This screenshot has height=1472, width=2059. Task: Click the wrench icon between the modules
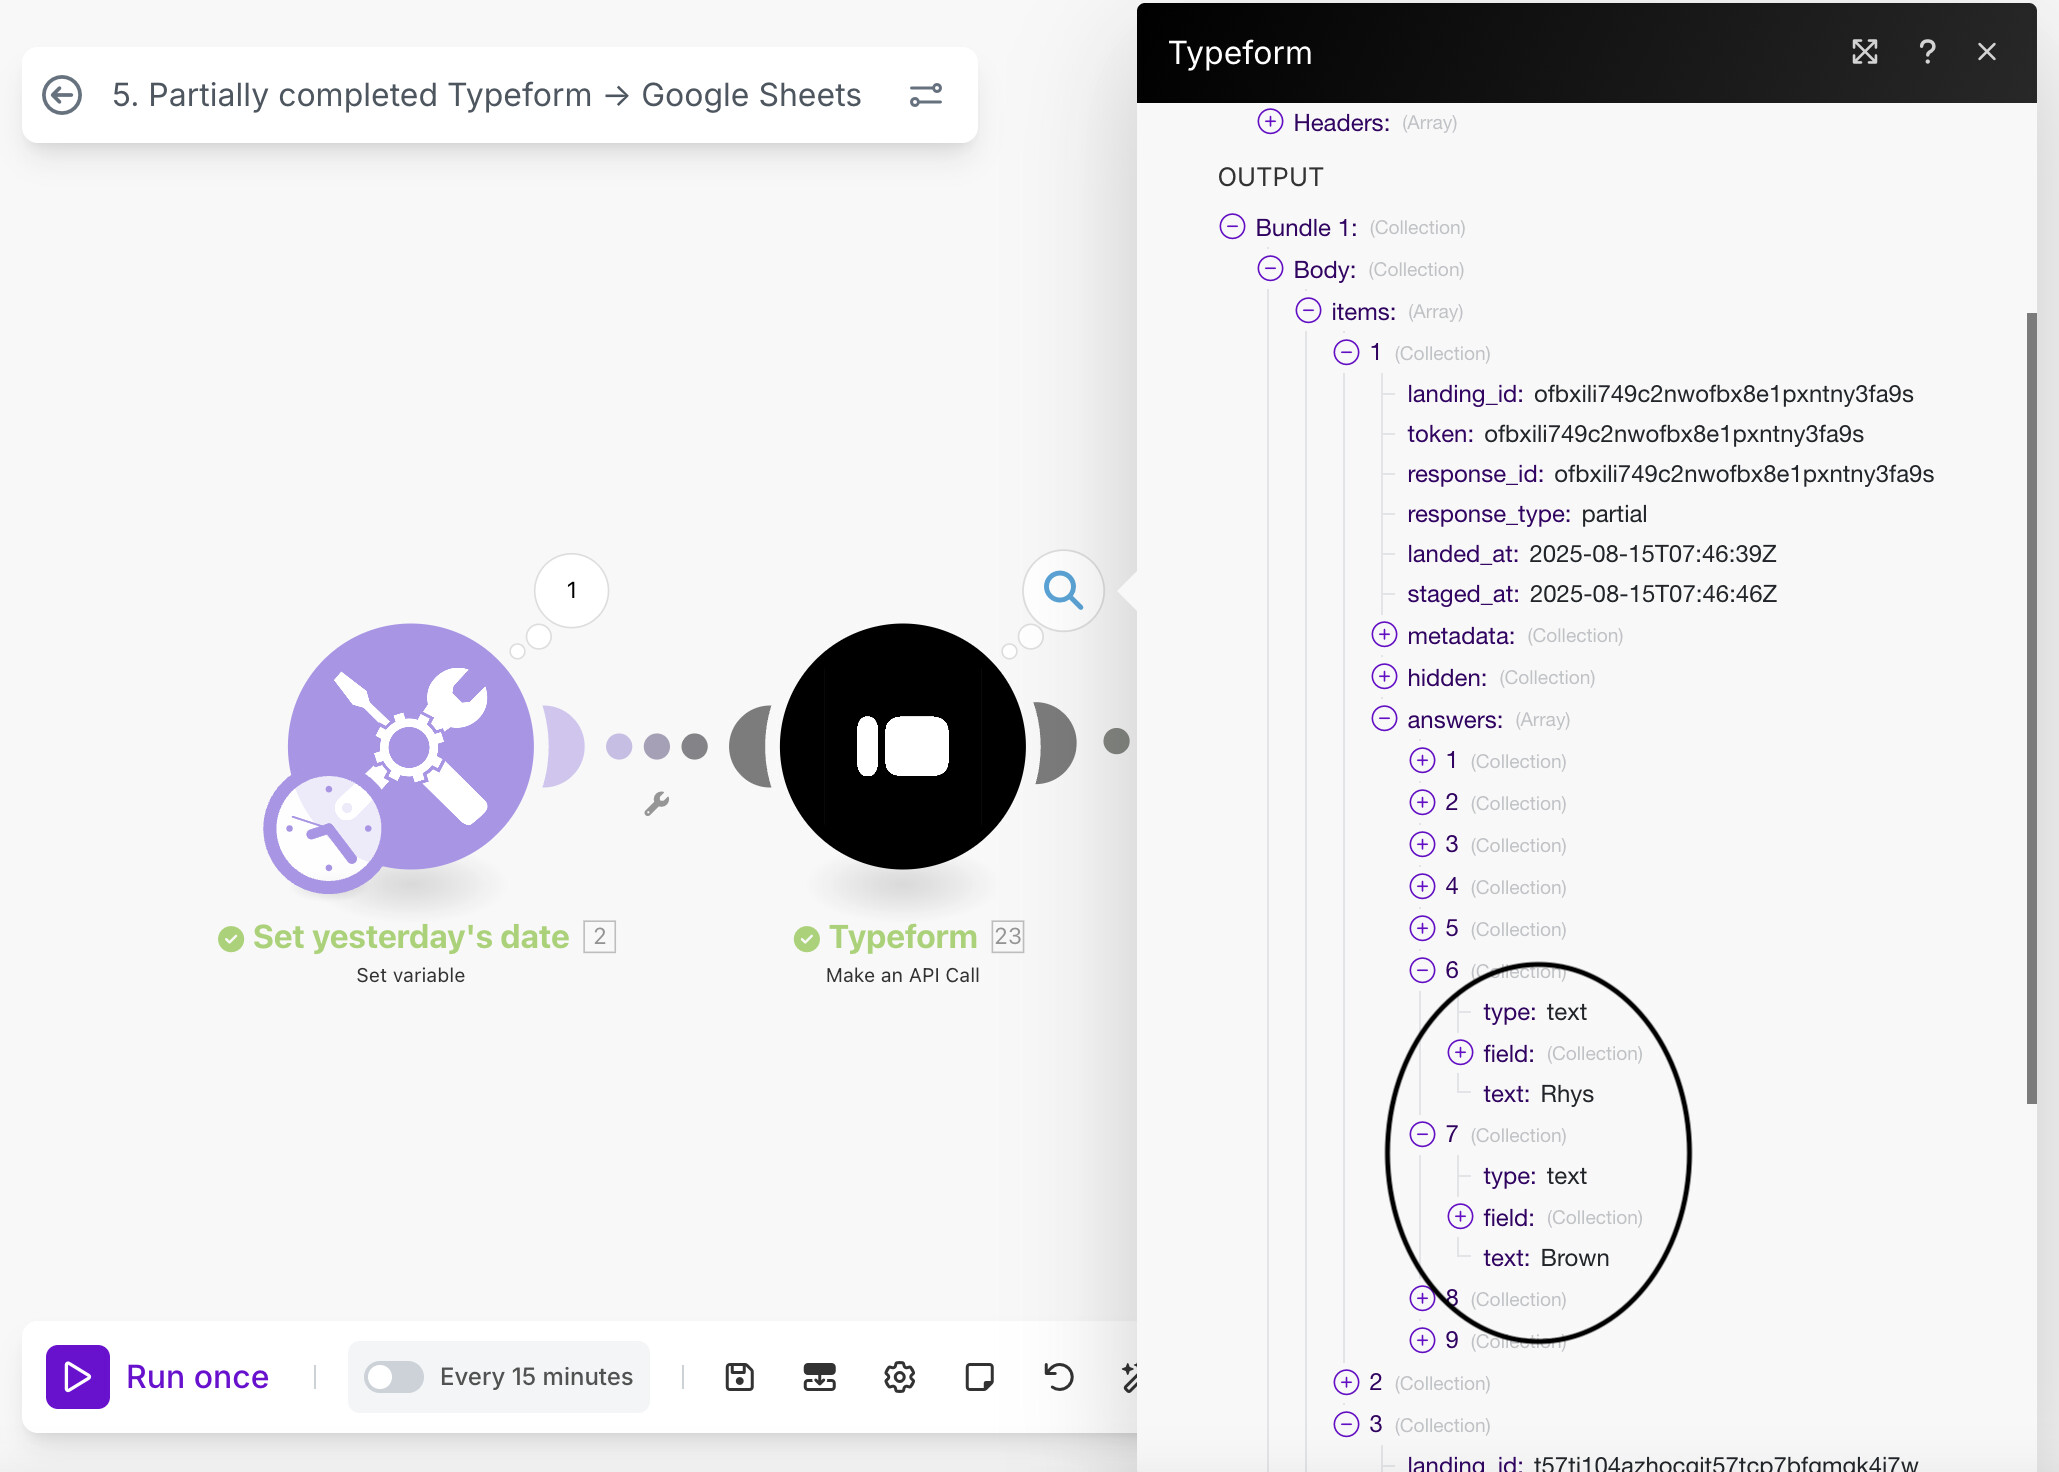tap(657, 806)
